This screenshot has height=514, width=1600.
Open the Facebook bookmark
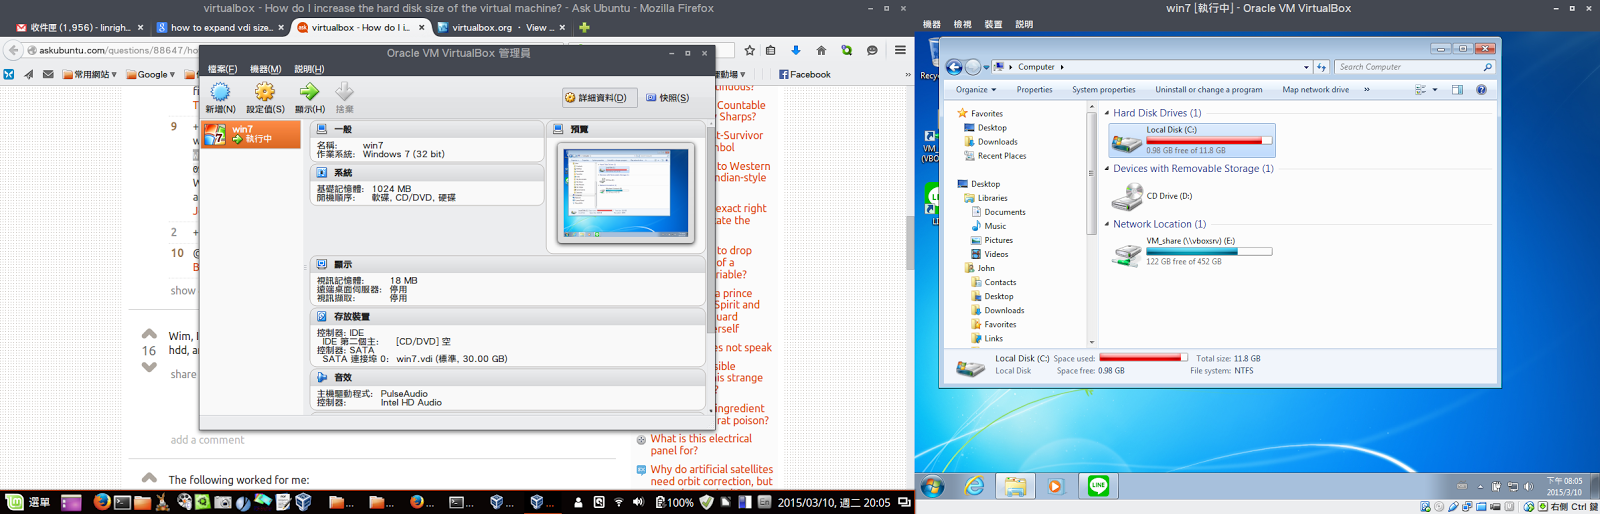(804, 74)
